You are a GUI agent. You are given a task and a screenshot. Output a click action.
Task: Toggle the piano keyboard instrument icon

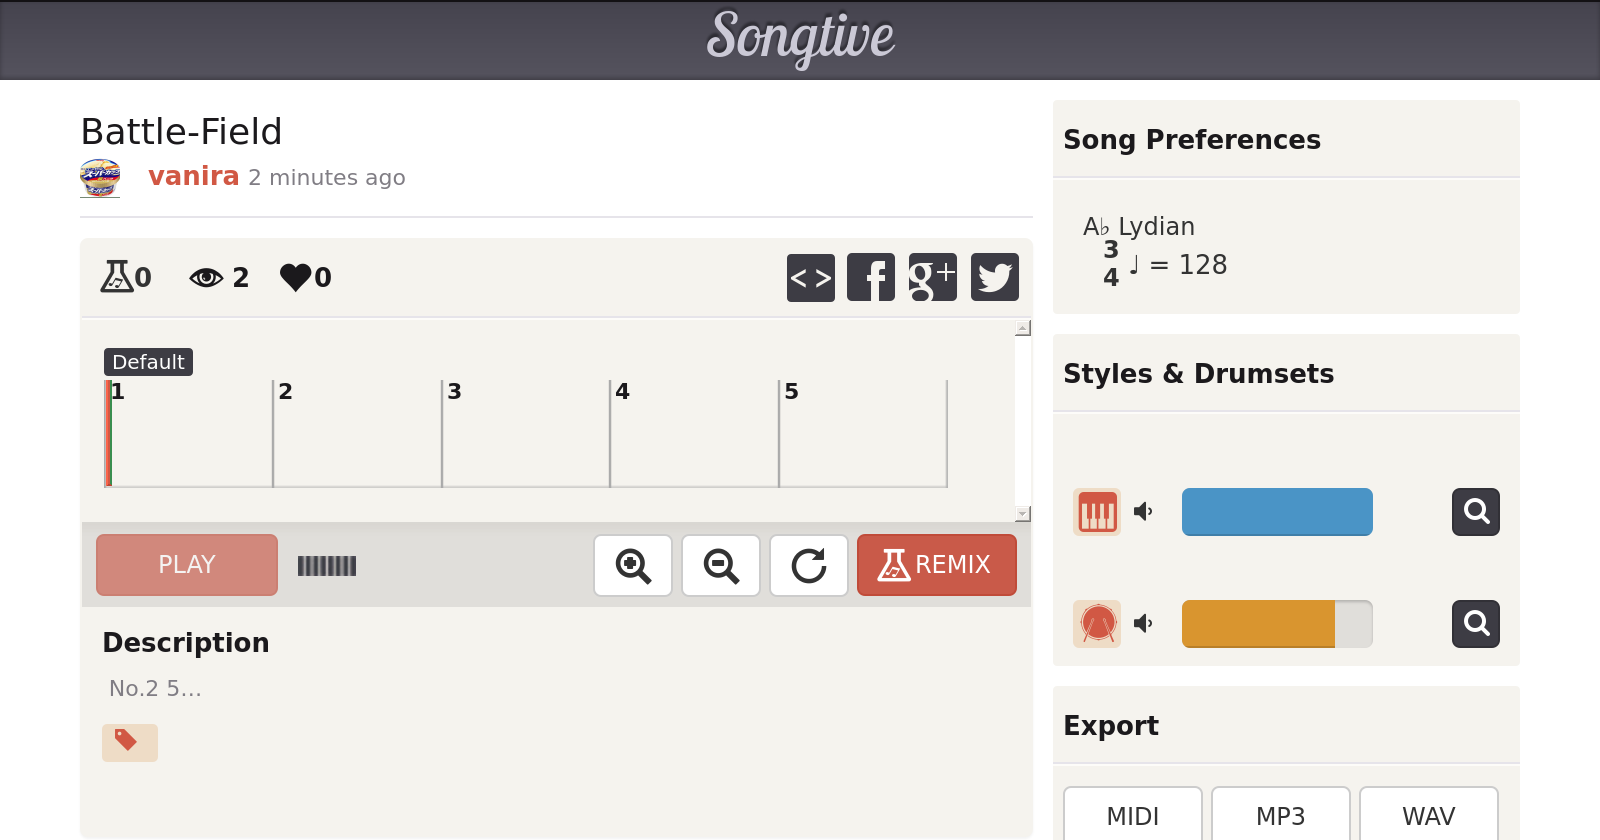1097,512
